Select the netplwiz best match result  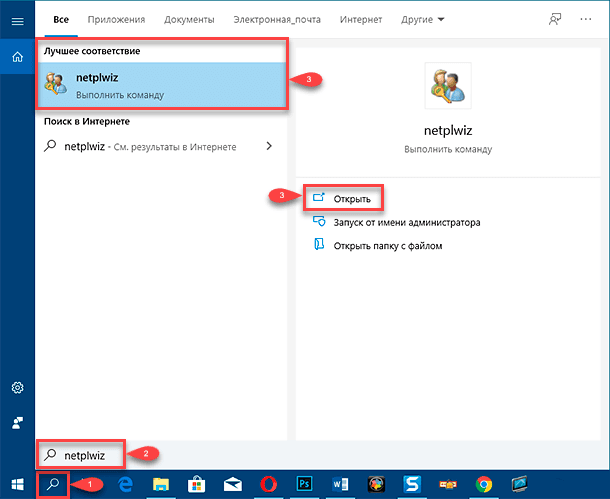coord(162,85)
